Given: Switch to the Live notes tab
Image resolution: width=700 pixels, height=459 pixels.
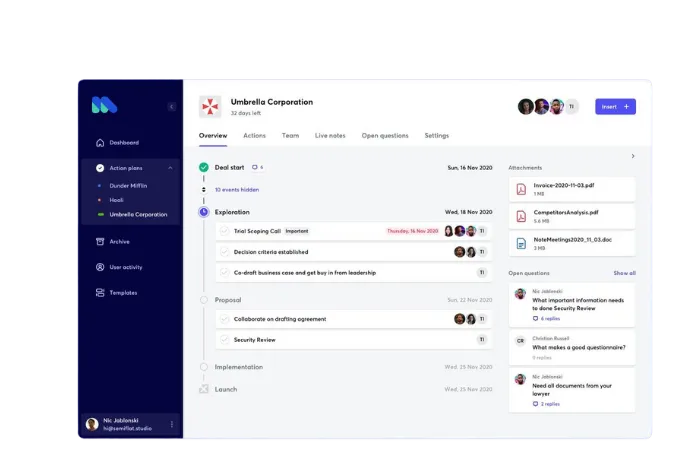Looking at the screenshot, I should pyautogui.click(x=330, y=135).
